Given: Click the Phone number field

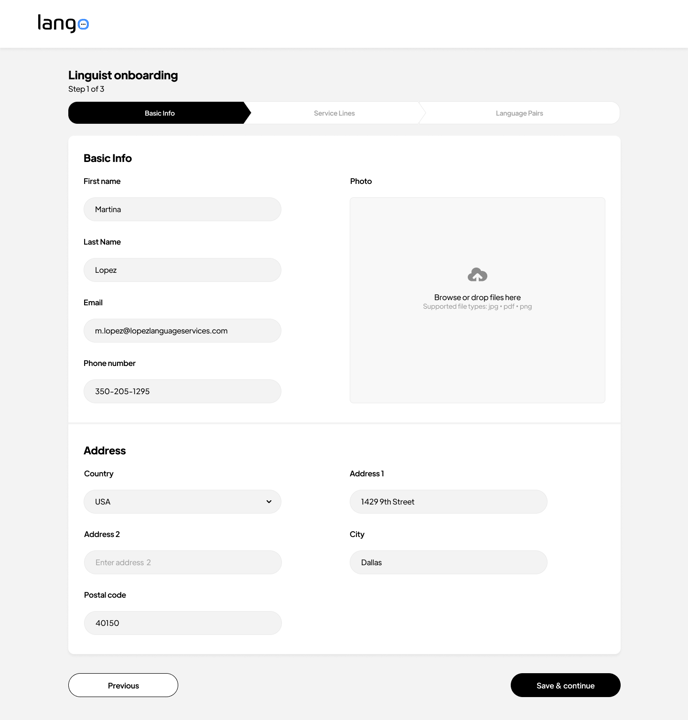Looking at the screenshot, I should point(182,391).
